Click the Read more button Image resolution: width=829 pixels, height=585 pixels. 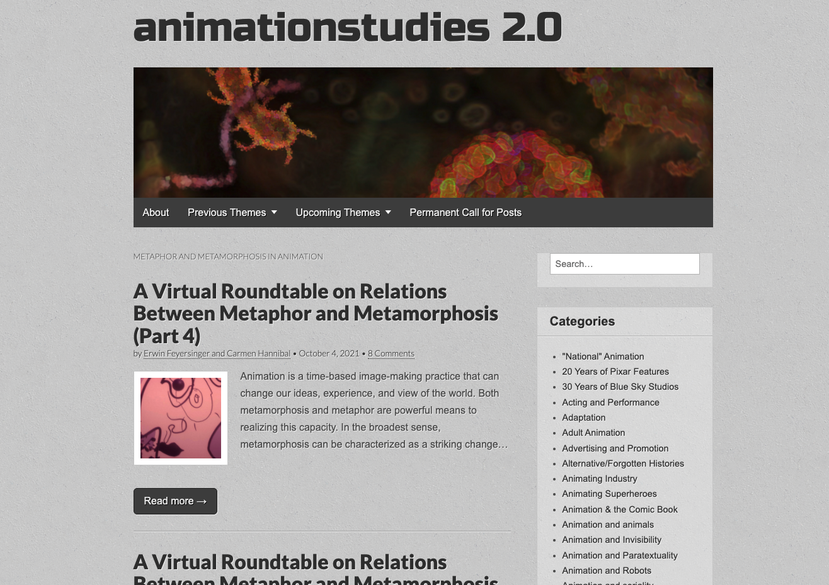(175, 501)
